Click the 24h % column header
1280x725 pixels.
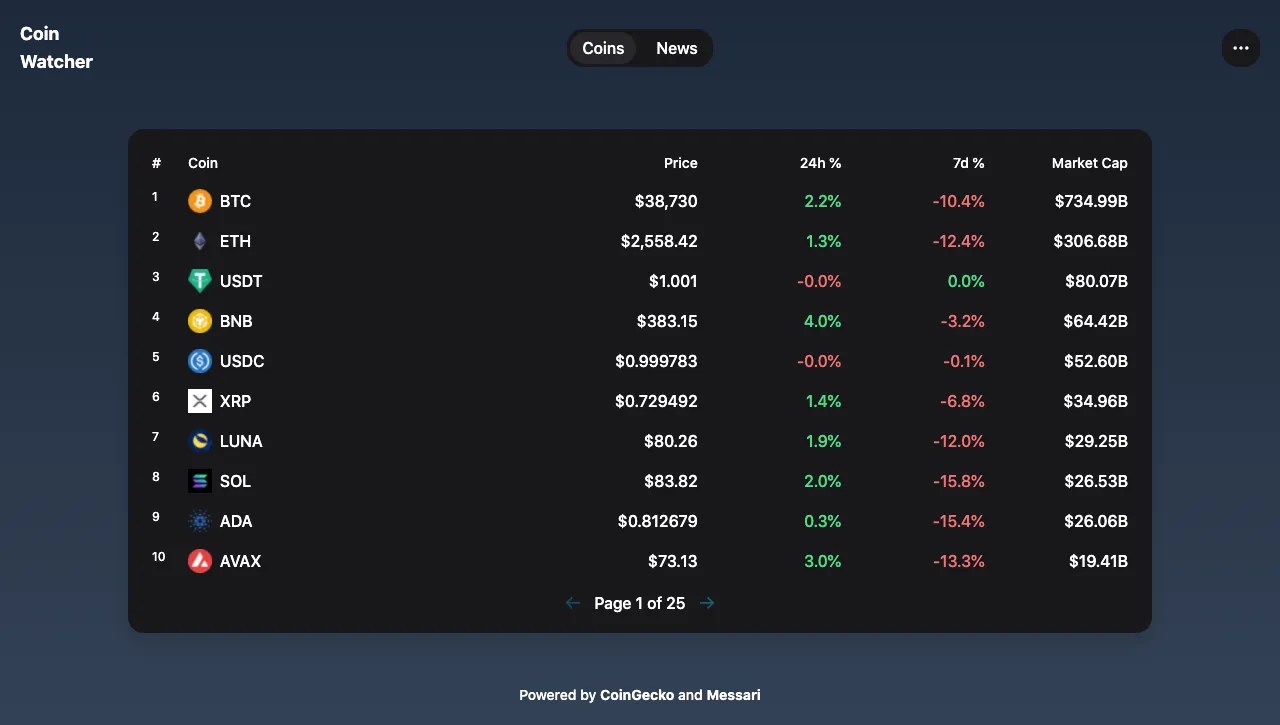click(820, 163)
